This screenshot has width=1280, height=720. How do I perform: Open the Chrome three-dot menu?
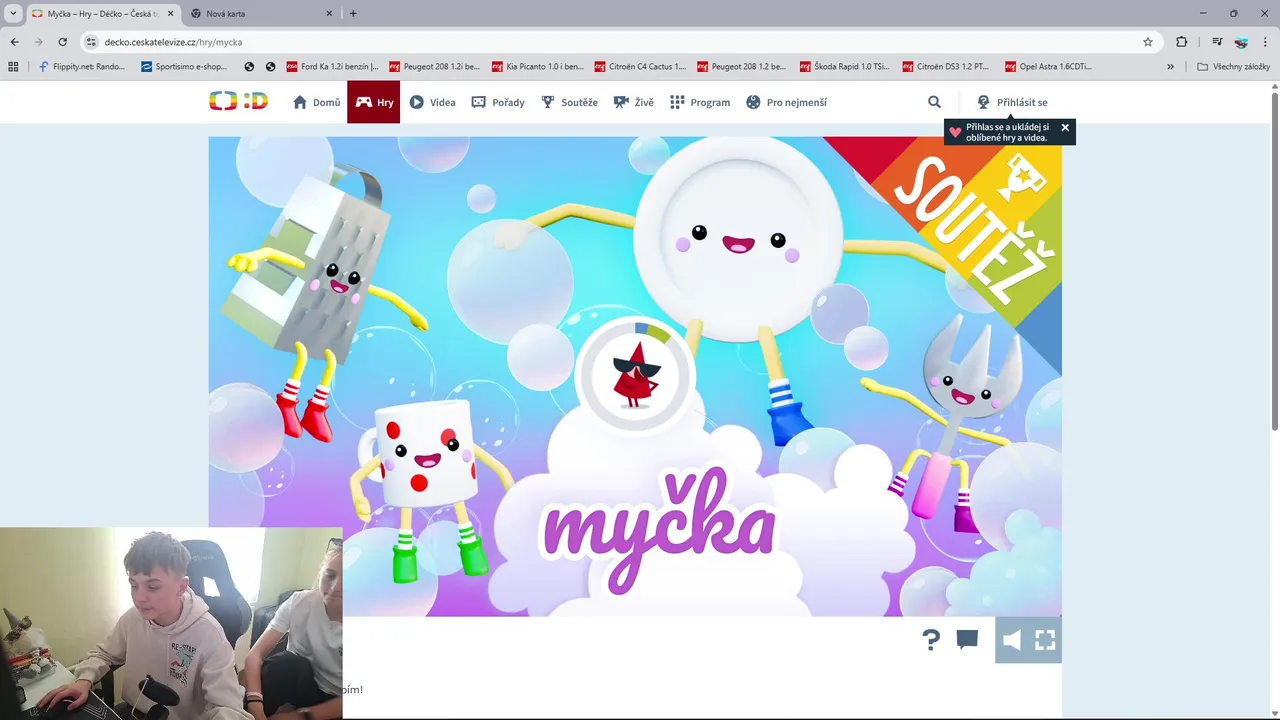click(1265, 42)
